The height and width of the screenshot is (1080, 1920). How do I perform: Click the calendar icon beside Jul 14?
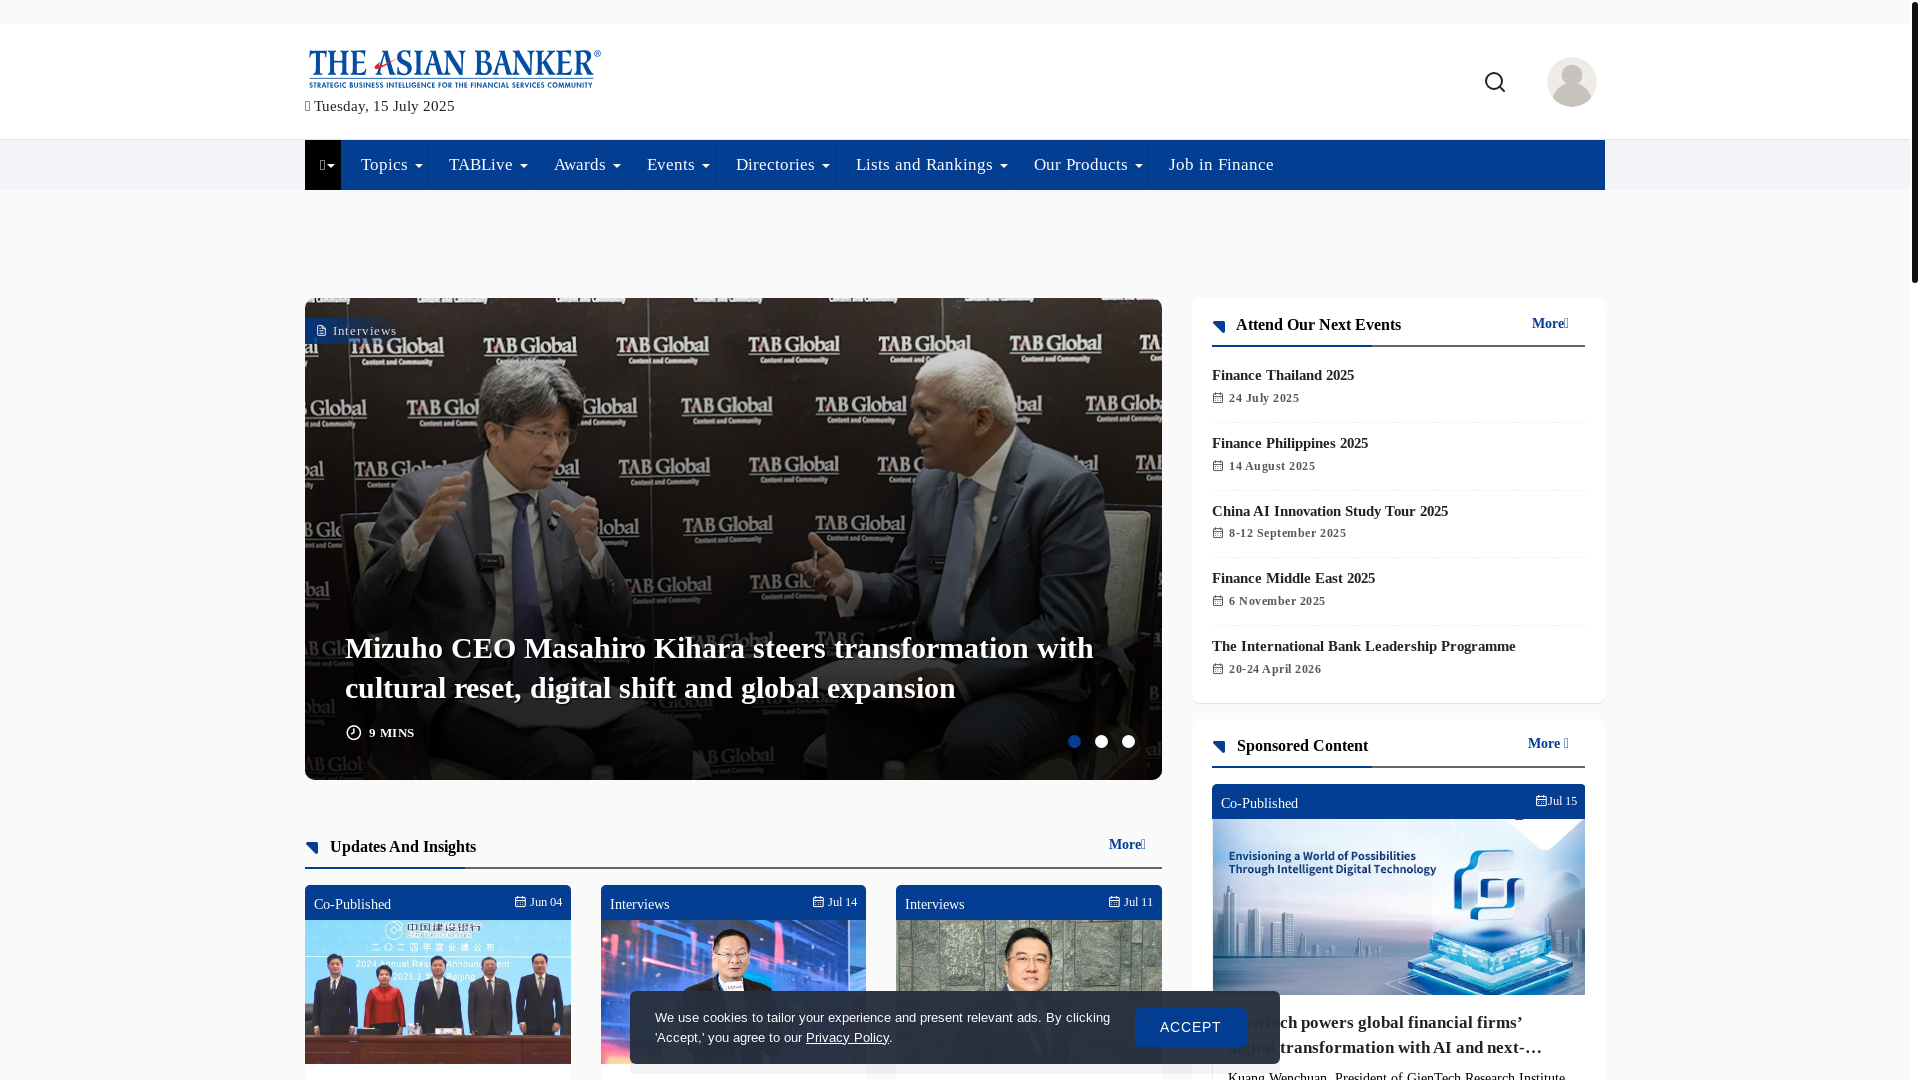pyautogui.click(x=818, y=902)
